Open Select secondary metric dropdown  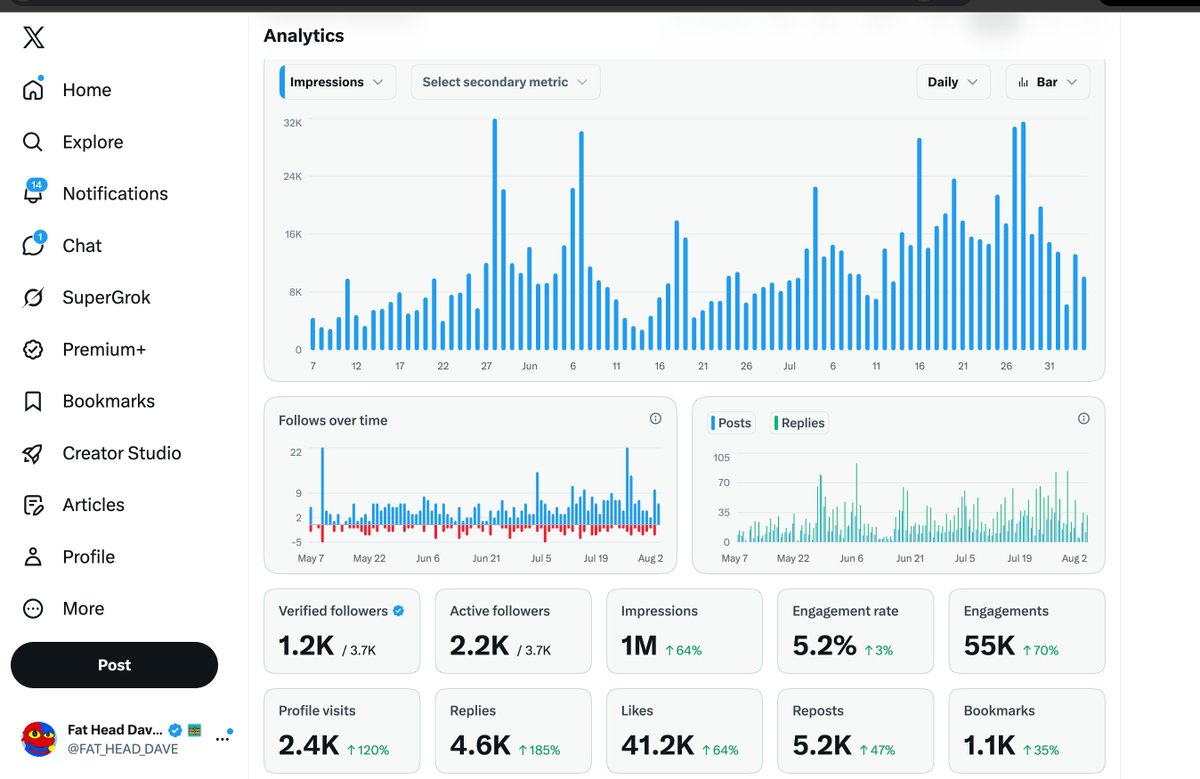click(x=506, y=82)
